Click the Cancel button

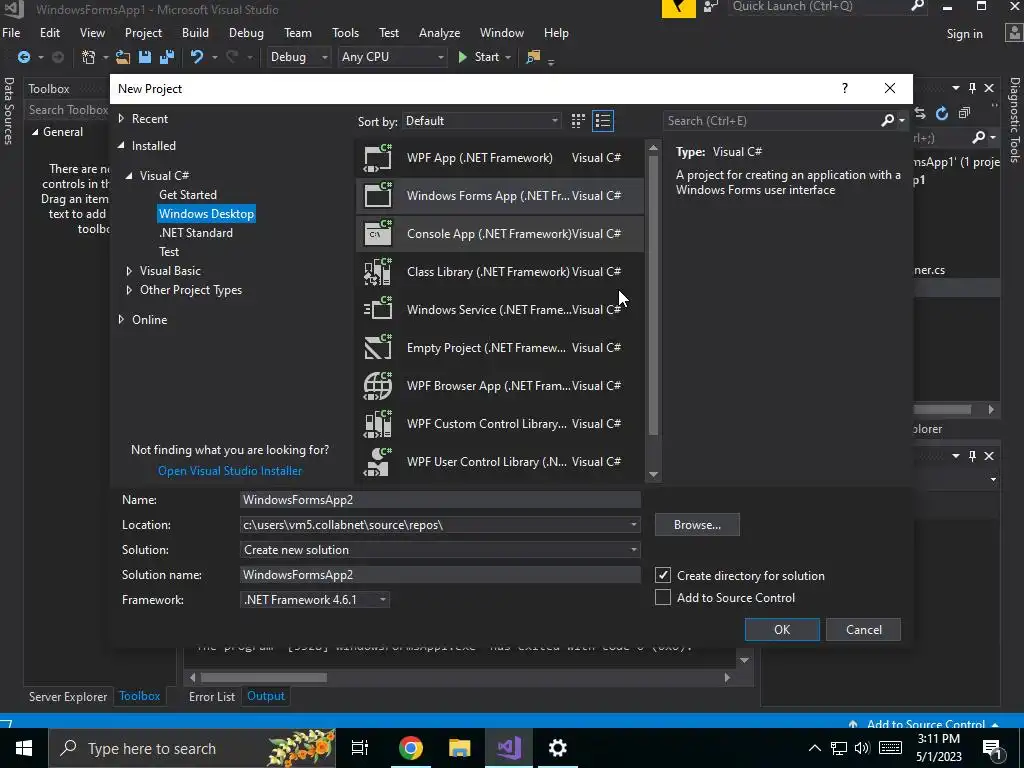(x=863, y=630)
